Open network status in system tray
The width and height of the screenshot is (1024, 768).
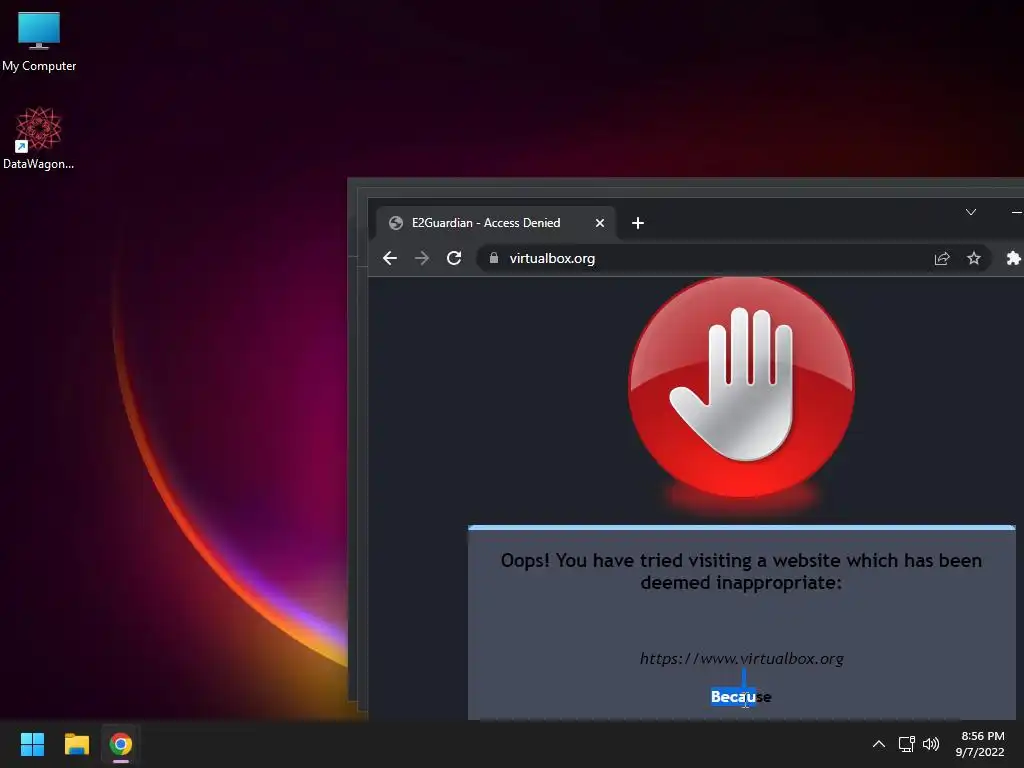906,744
